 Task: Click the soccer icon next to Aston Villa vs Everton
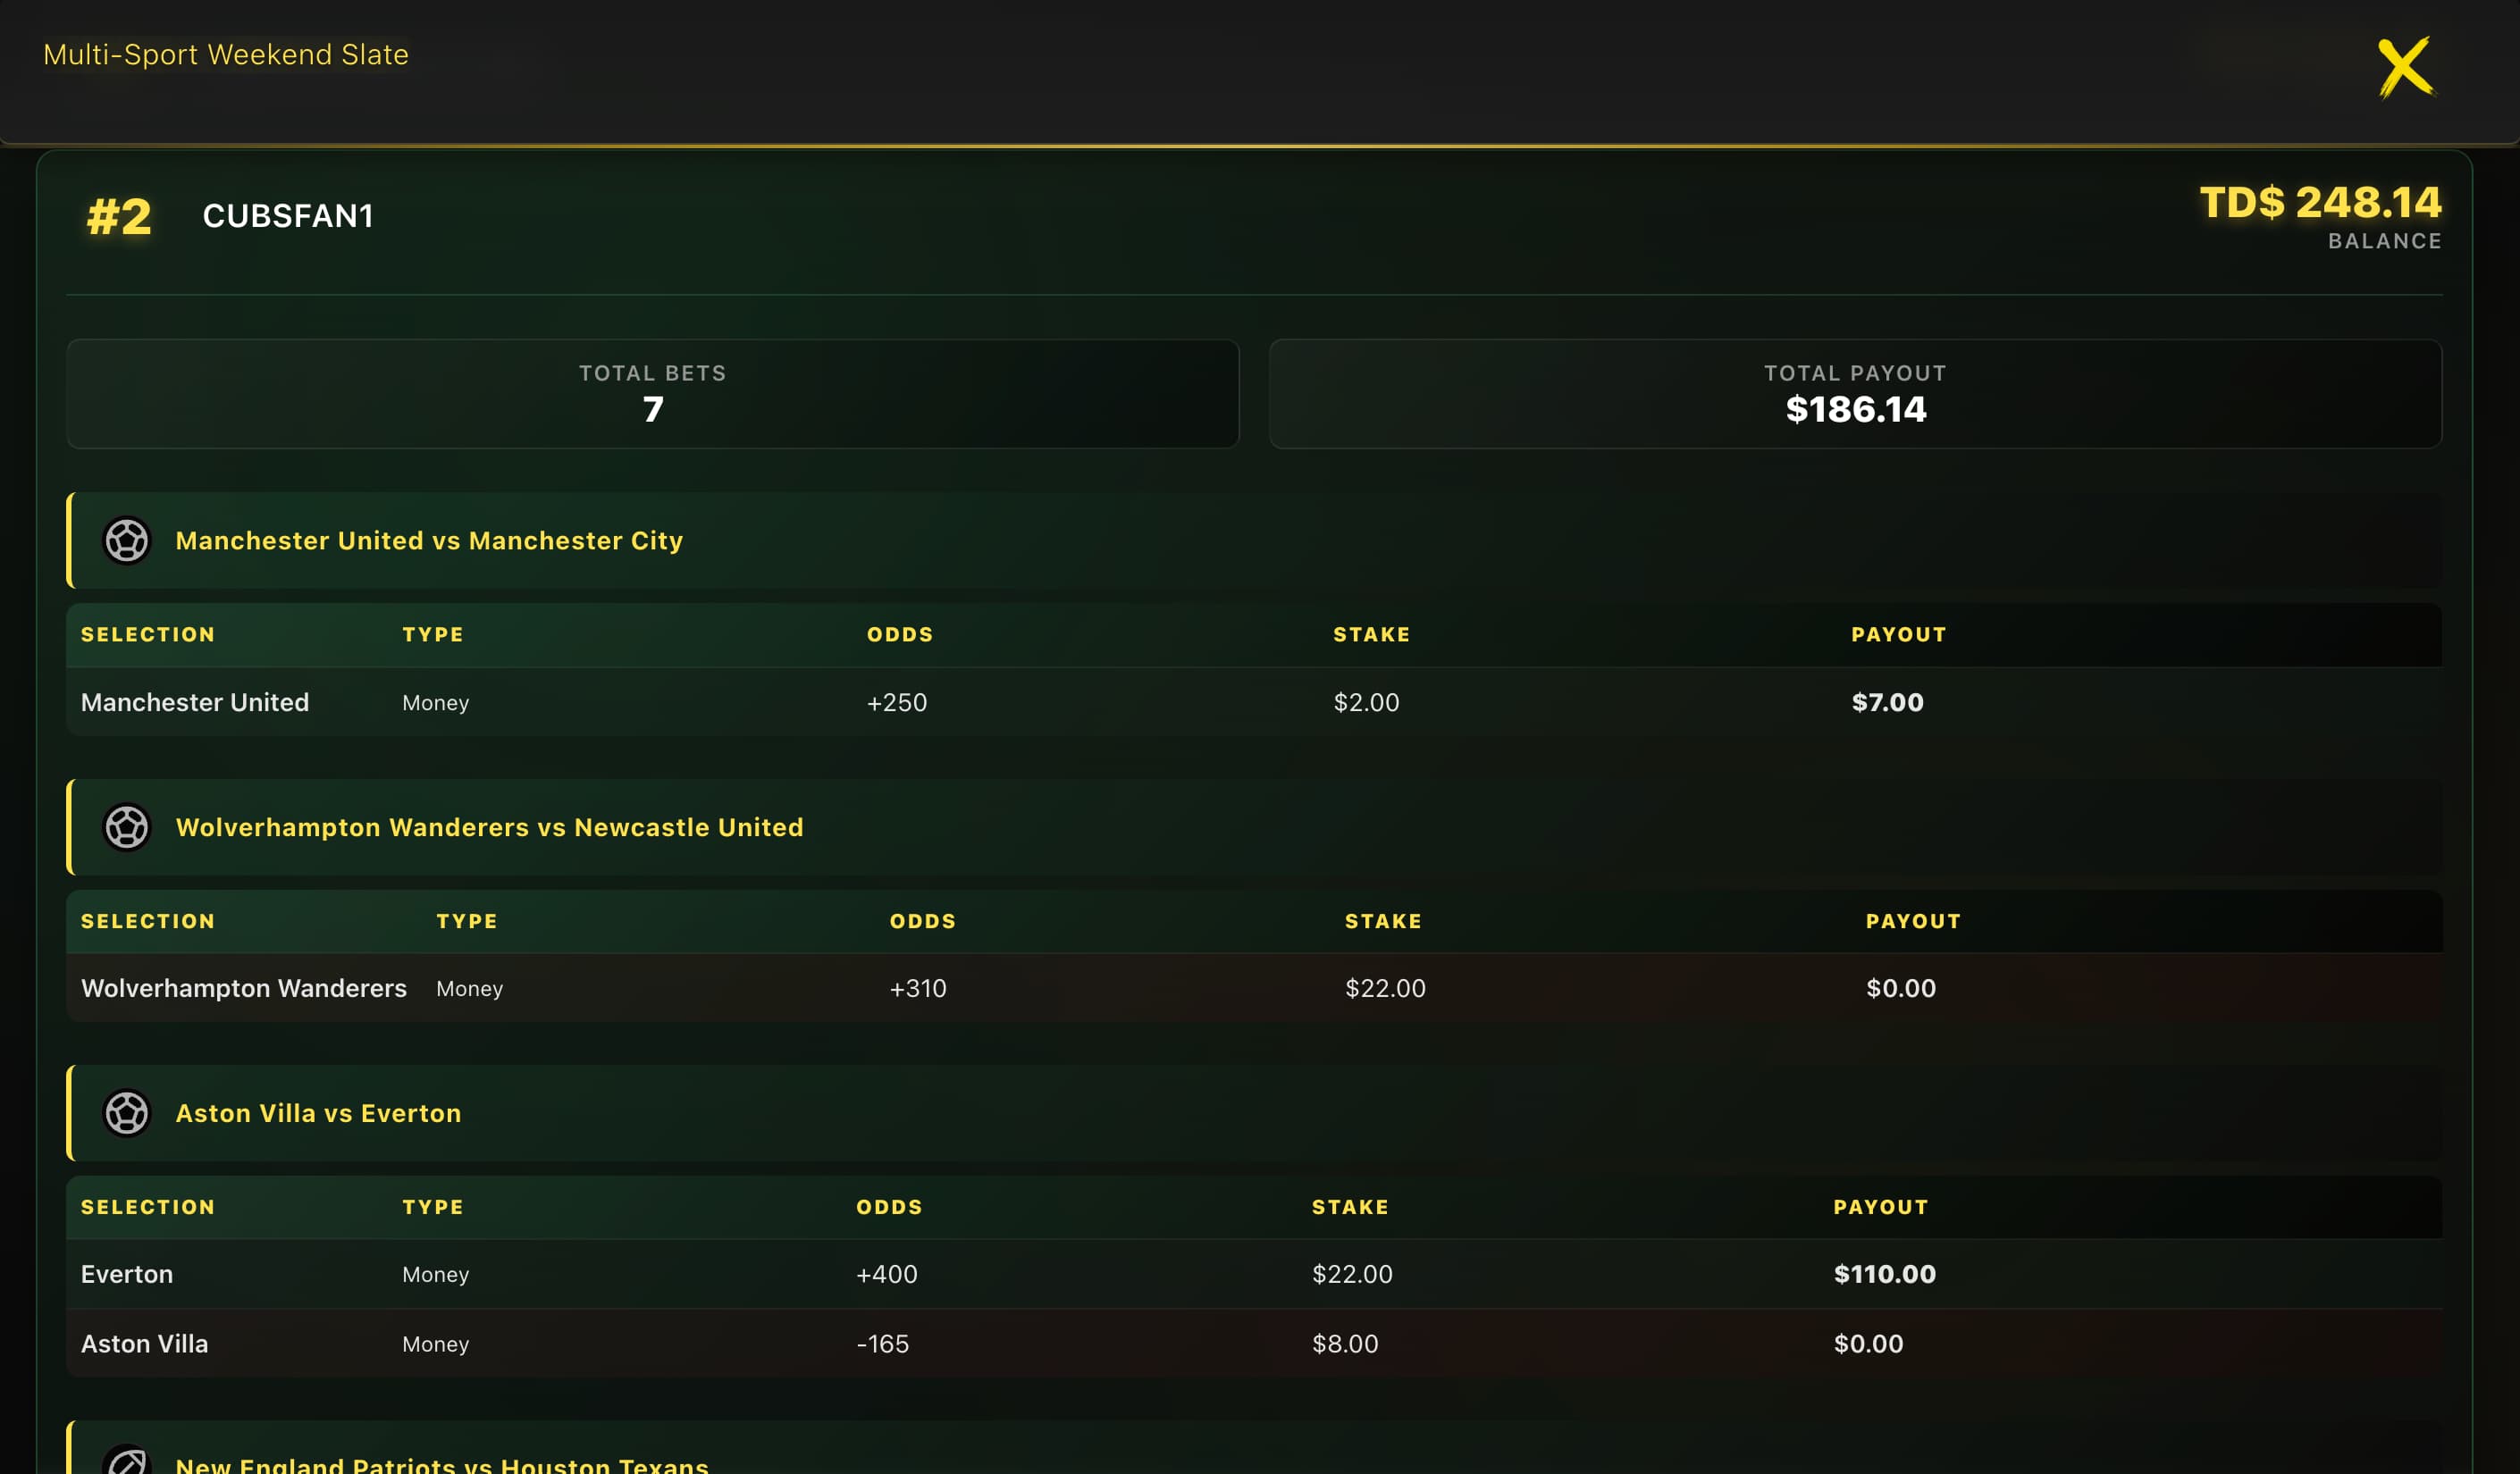coord(127,1113)
